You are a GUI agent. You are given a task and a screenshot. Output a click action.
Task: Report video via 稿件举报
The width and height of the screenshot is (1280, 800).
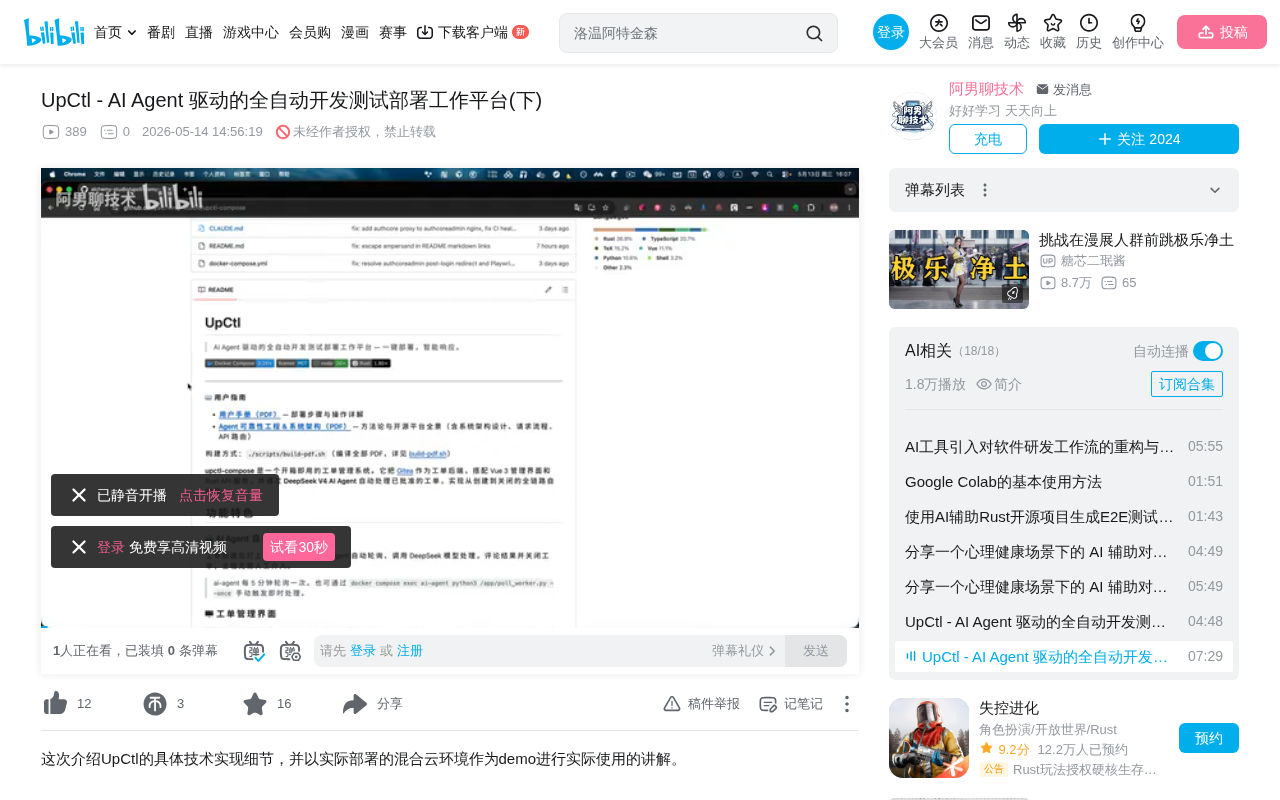[x=702, y=704]
